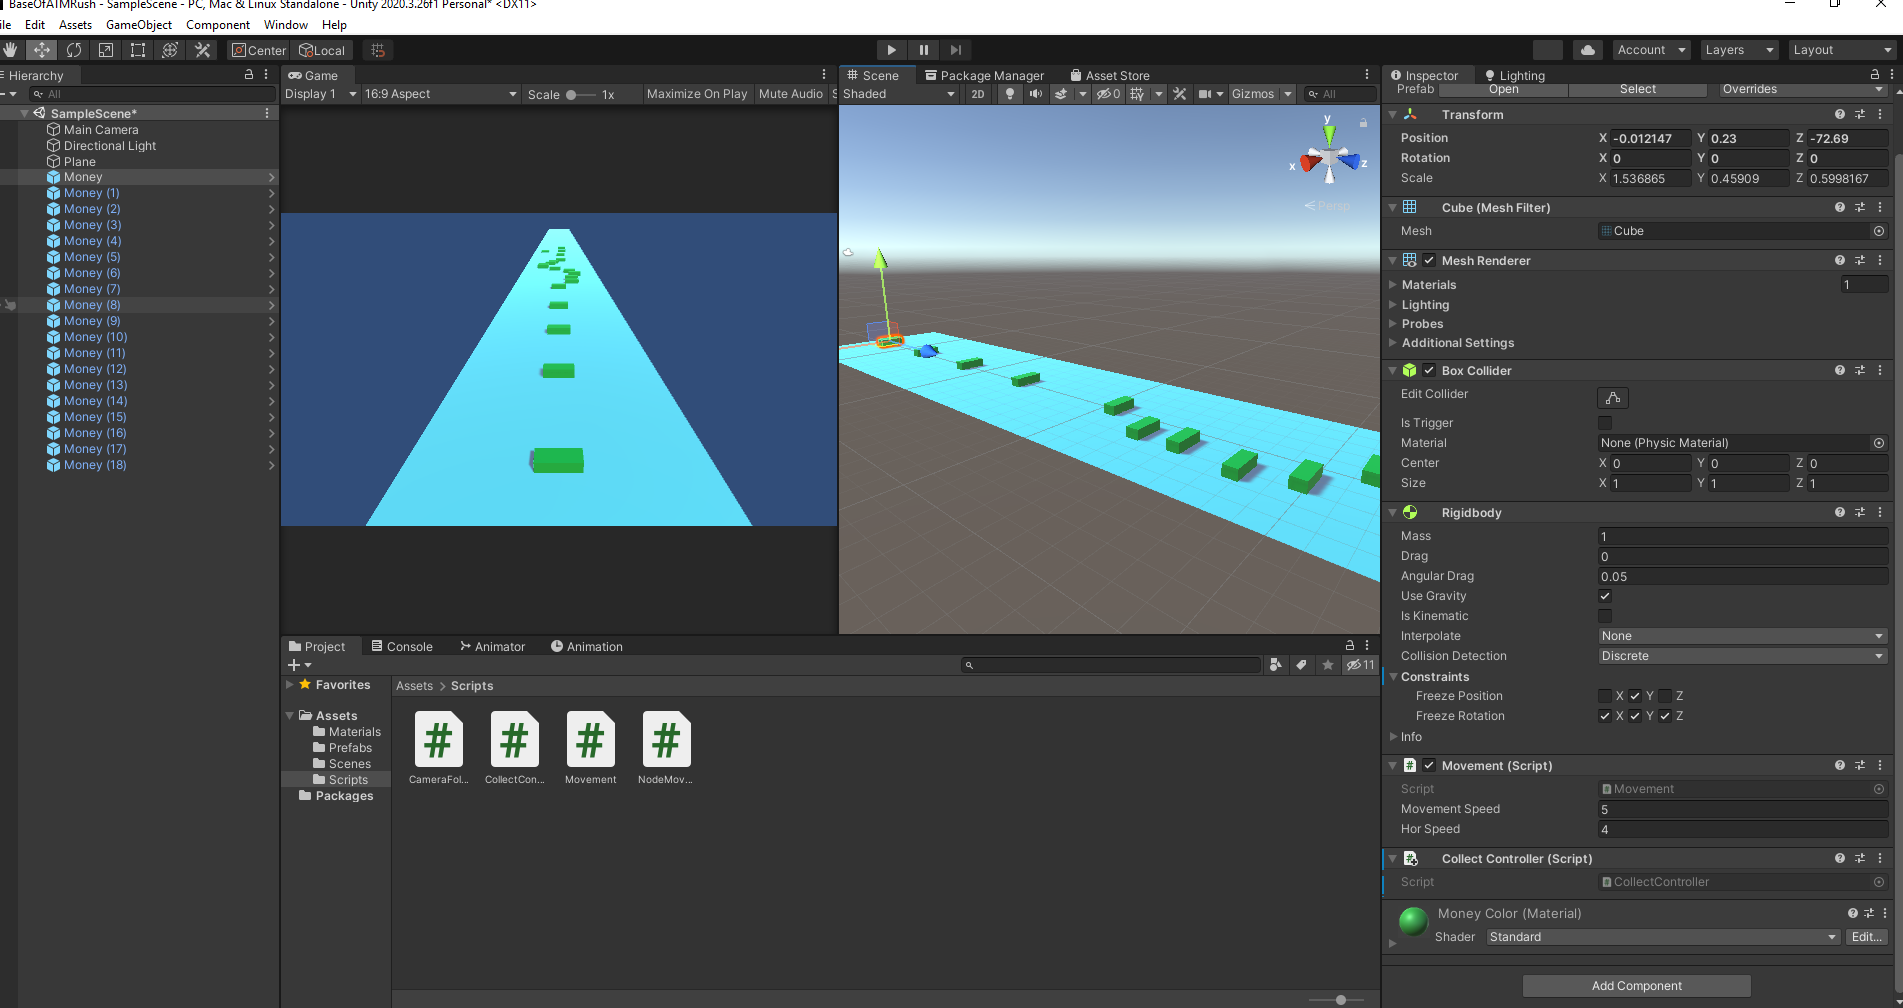
Task: Open the Movement script in the Project panel
Action: coord(590,740)
